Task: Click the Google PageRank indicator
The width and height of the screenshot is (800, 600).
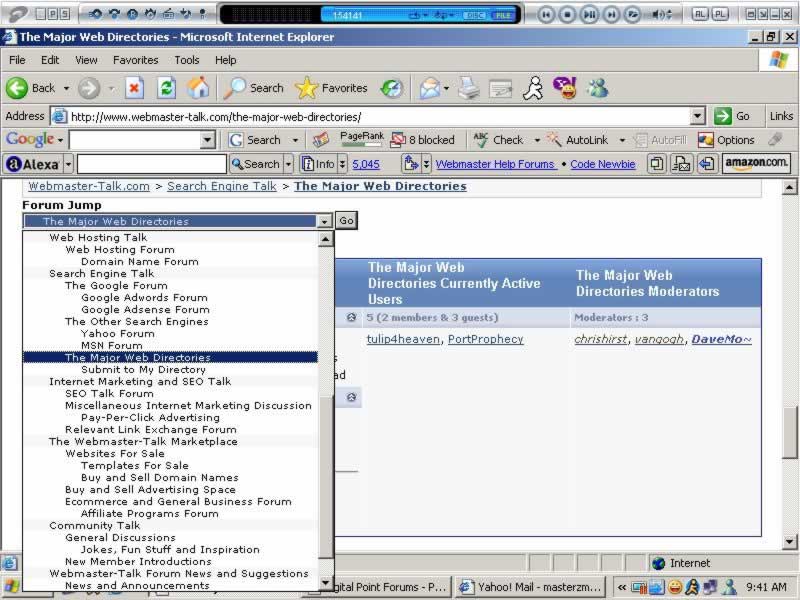Action: point(362,139)
